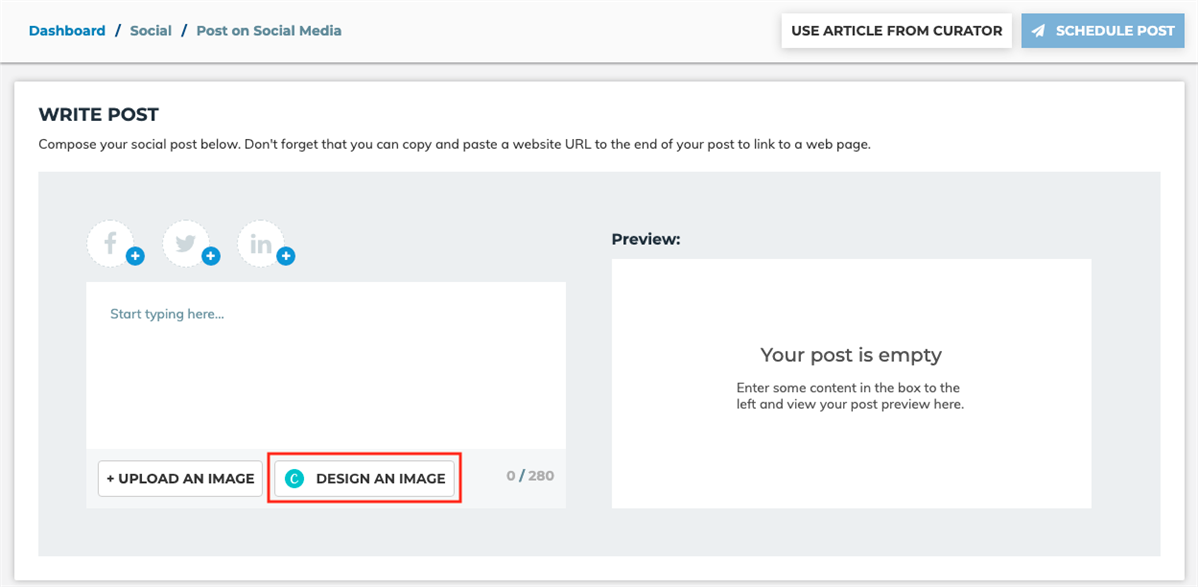Go to the Dashboard breadcrumb

pos(67,31)
